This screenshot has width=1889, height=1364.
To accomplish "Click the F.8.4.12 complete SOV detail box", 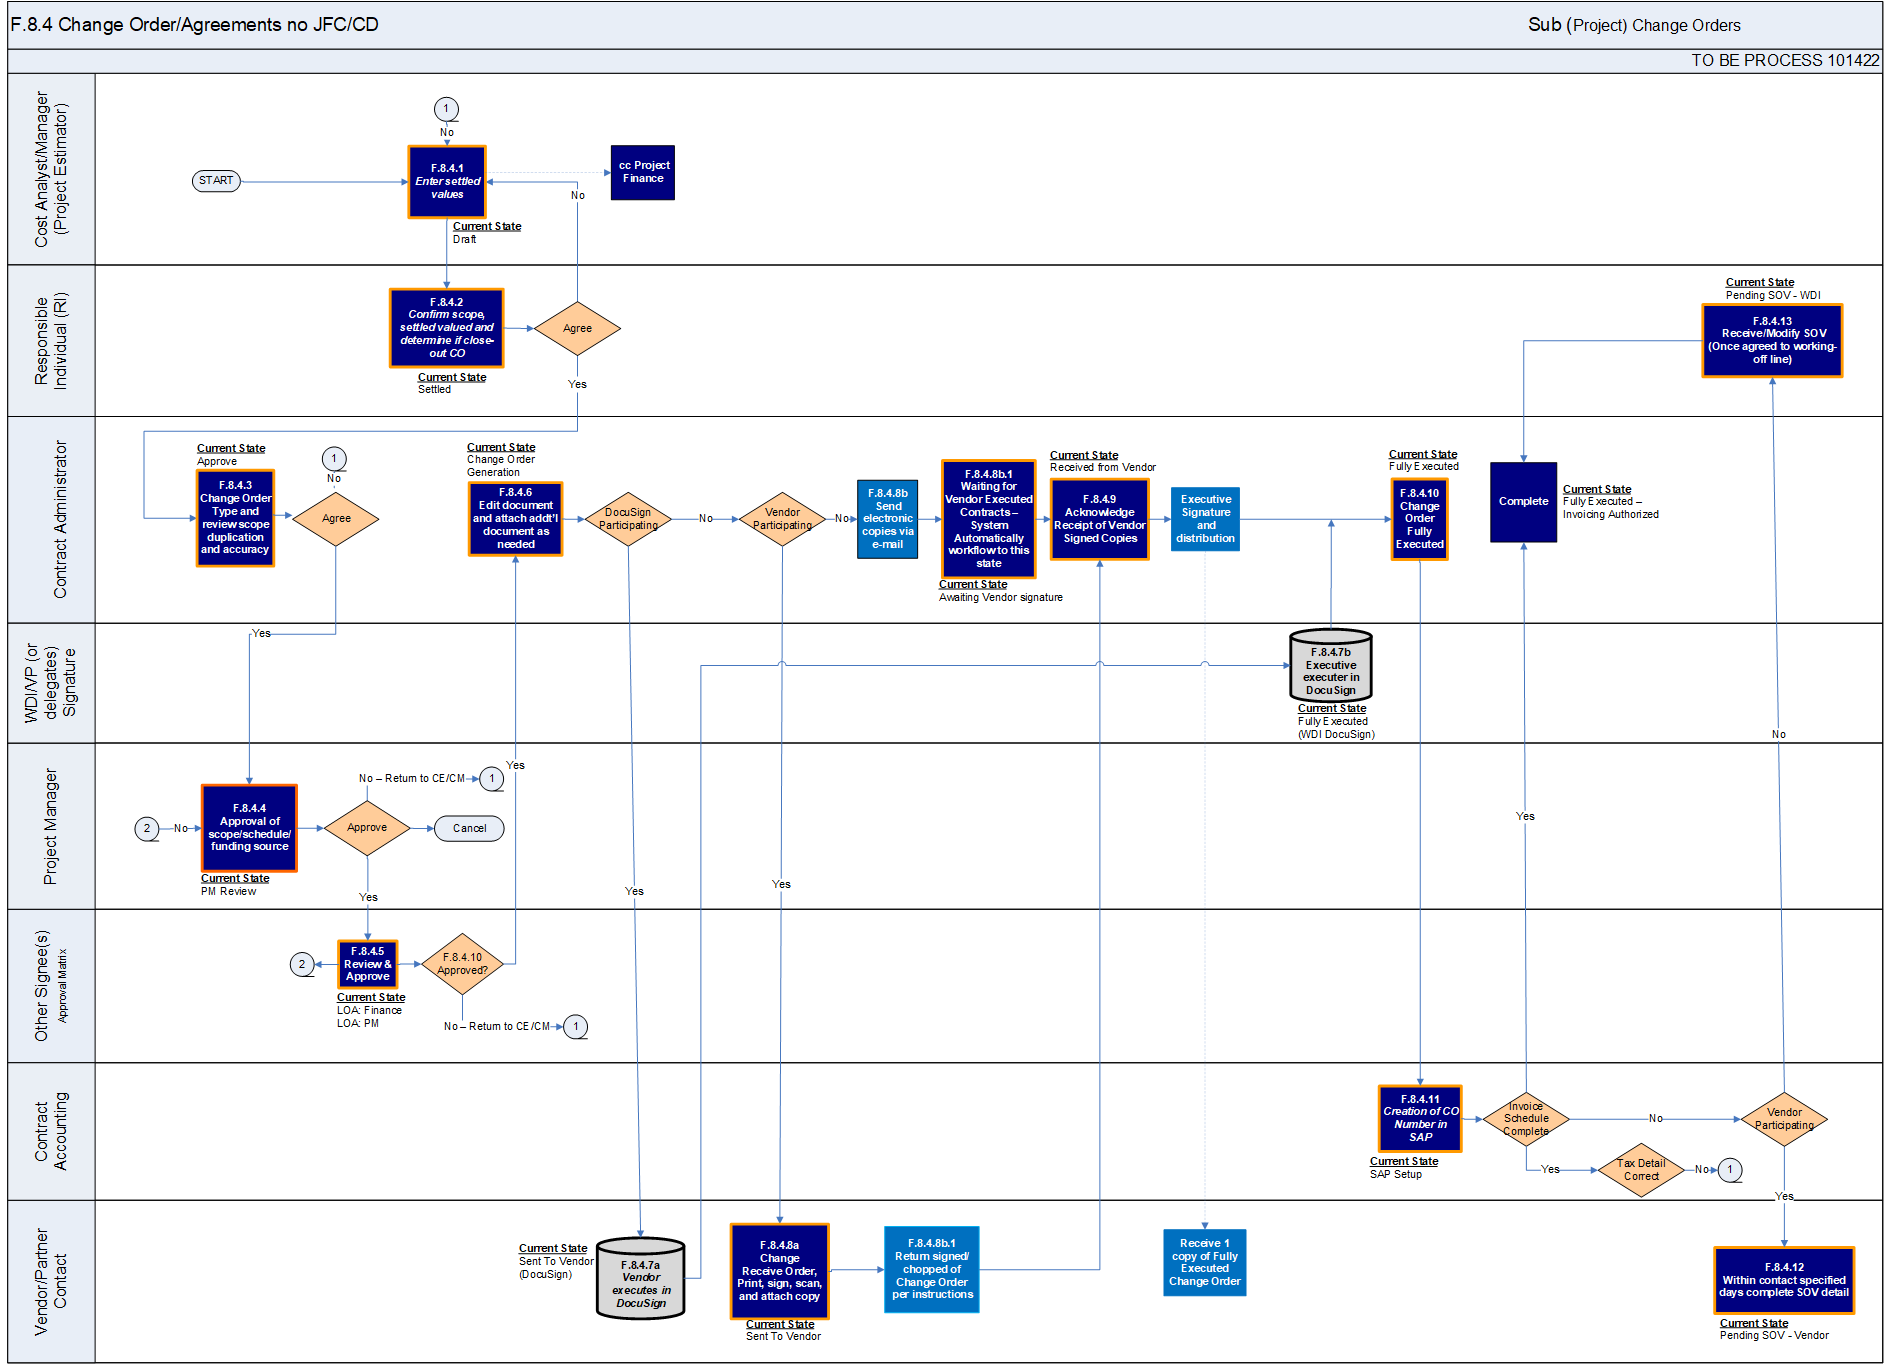I will (1784, 1280).
